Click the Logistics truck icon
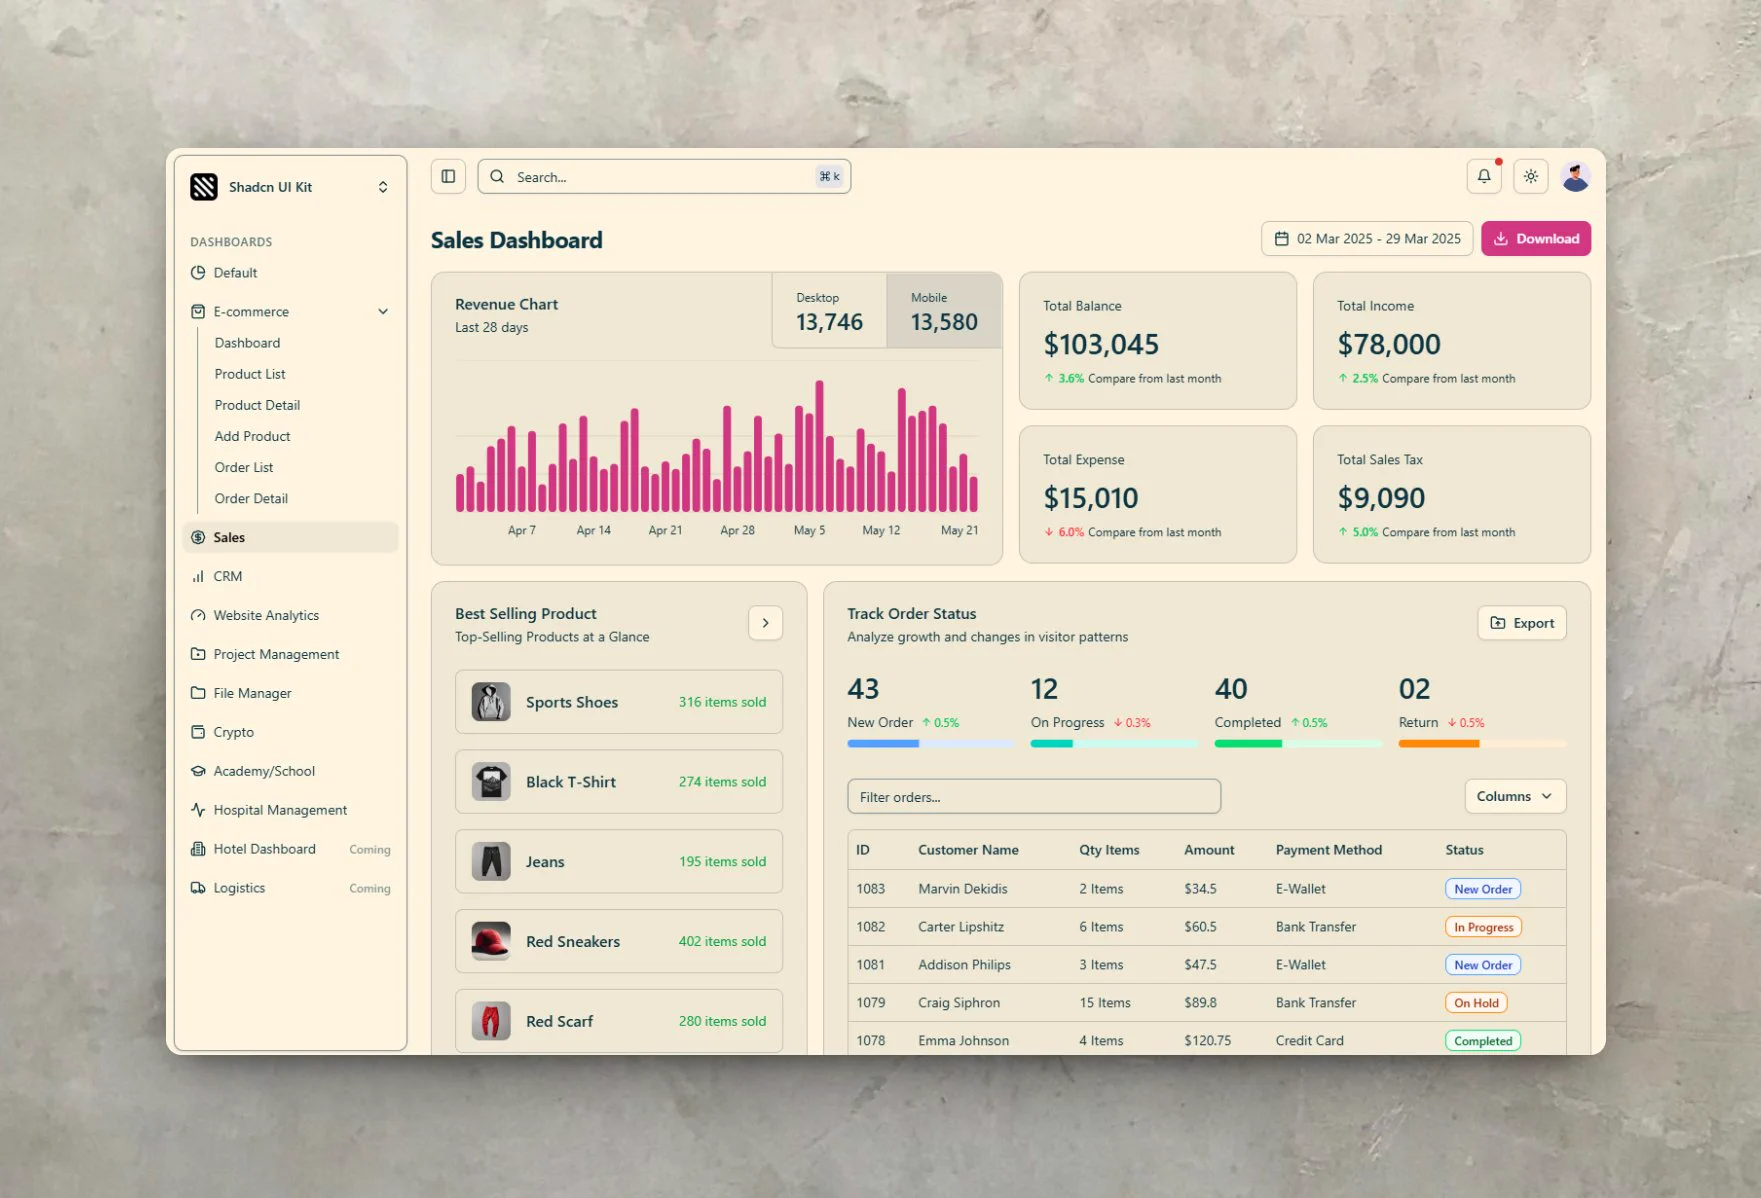Screen dimensions: 1761x1198 [x=198, y=888]
